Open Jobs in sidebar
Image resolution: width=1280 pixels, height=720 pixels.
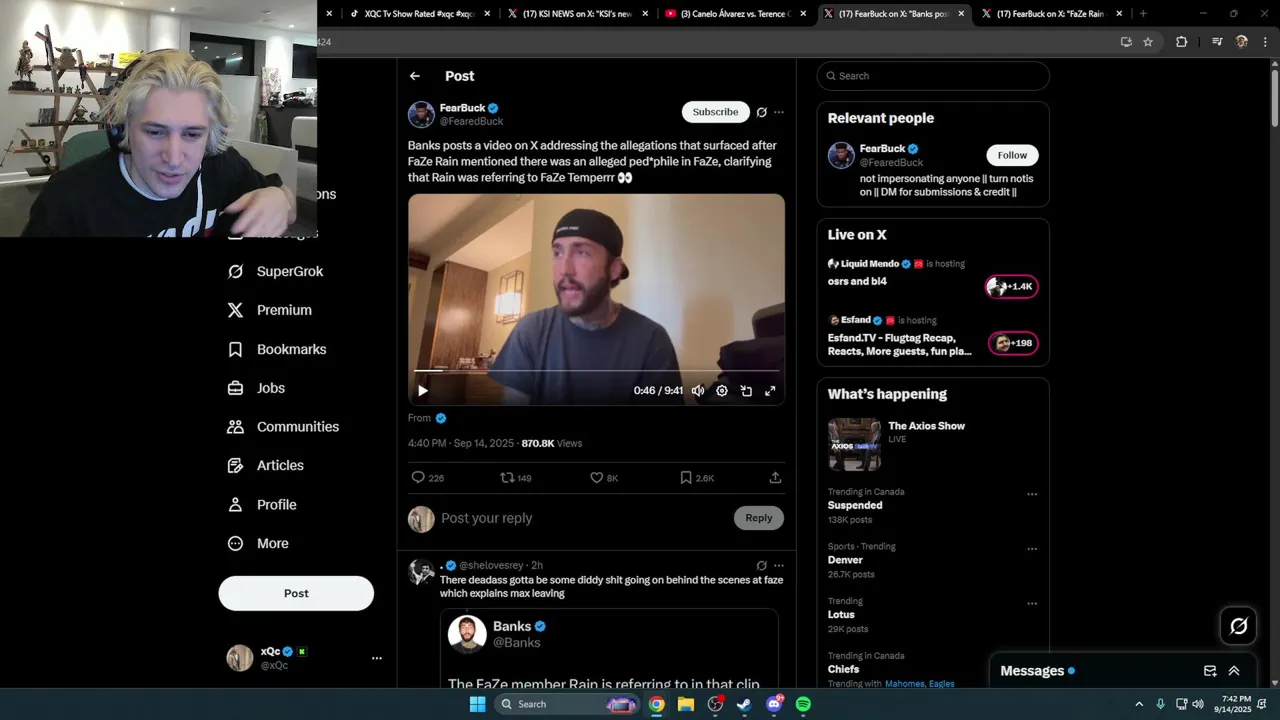(x=256, y=388)
